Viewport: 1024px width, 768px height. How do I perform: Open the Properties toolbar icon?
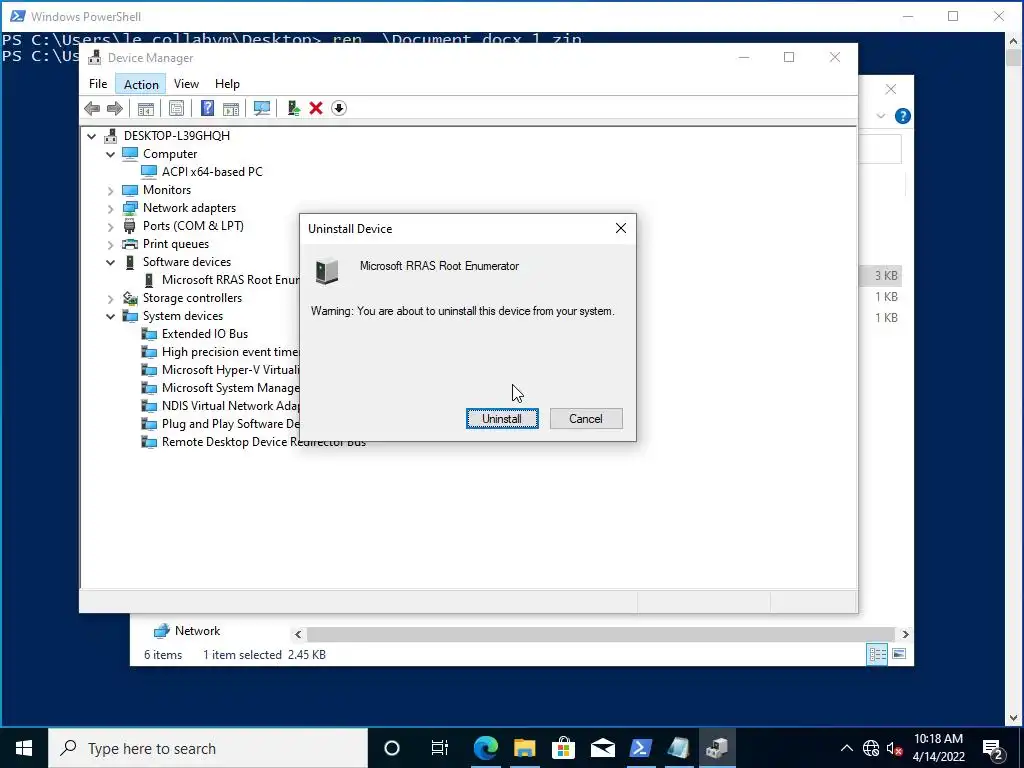coord(176,108)
